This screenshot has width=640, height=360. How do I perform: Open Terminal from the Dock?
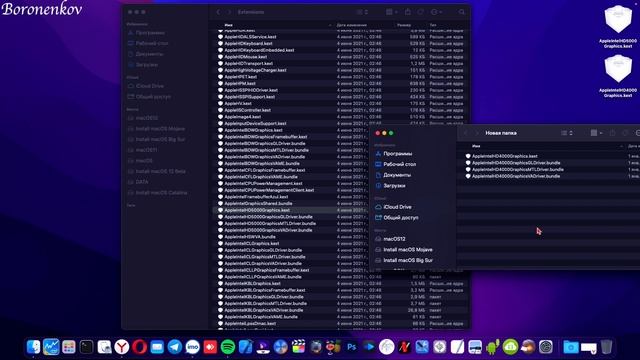[87, 347]
